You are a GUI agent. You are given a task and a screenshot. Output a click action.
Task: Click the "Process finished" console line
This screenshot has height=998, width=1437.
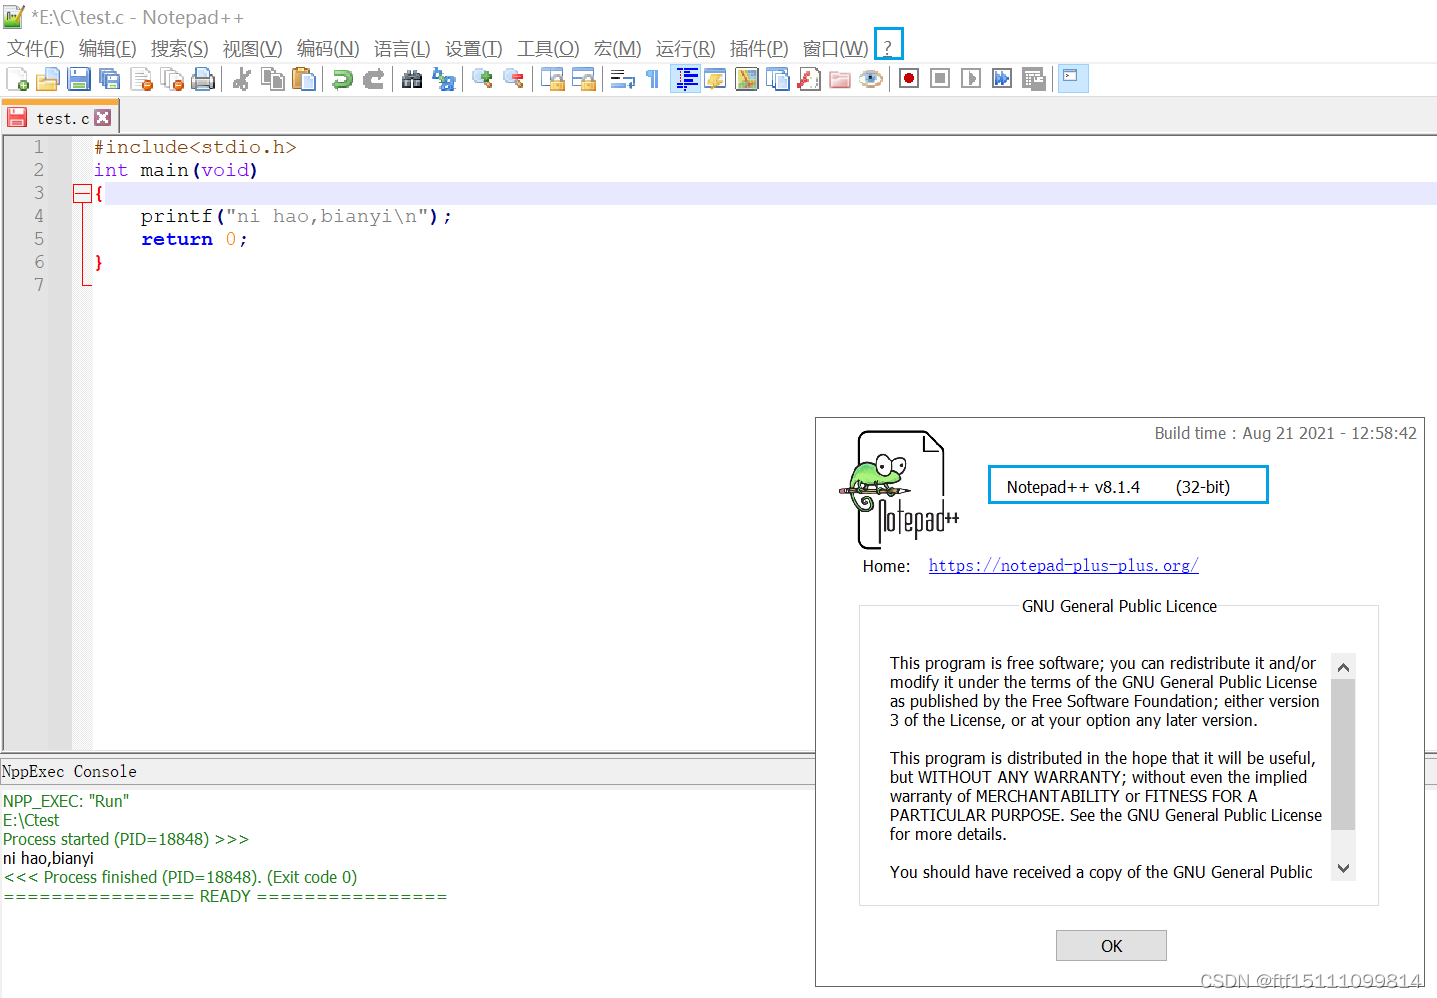point(180,877)
